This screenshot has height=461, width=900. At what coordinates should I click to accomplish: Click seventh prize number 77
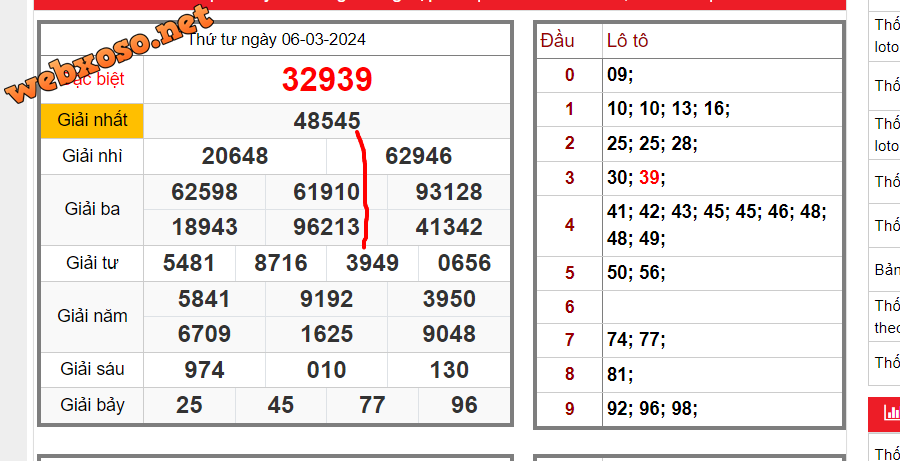(x=372, y=405)
